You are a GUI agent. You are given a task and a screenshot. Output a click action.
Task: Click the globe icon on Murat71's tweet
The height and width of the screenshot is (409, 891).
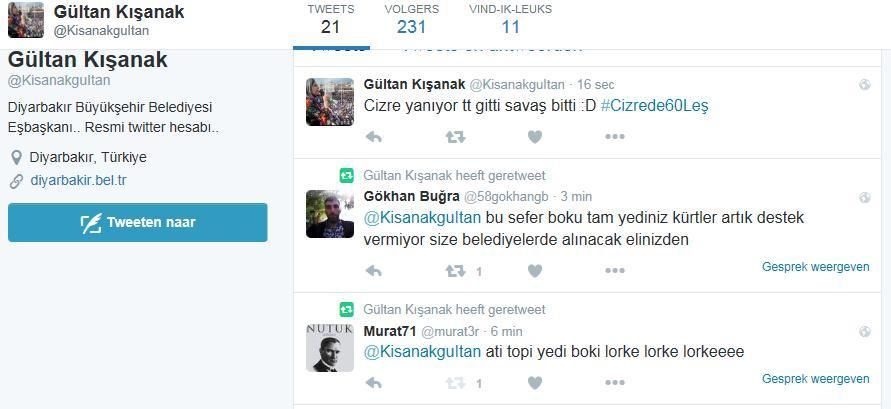tap(864, 332)
